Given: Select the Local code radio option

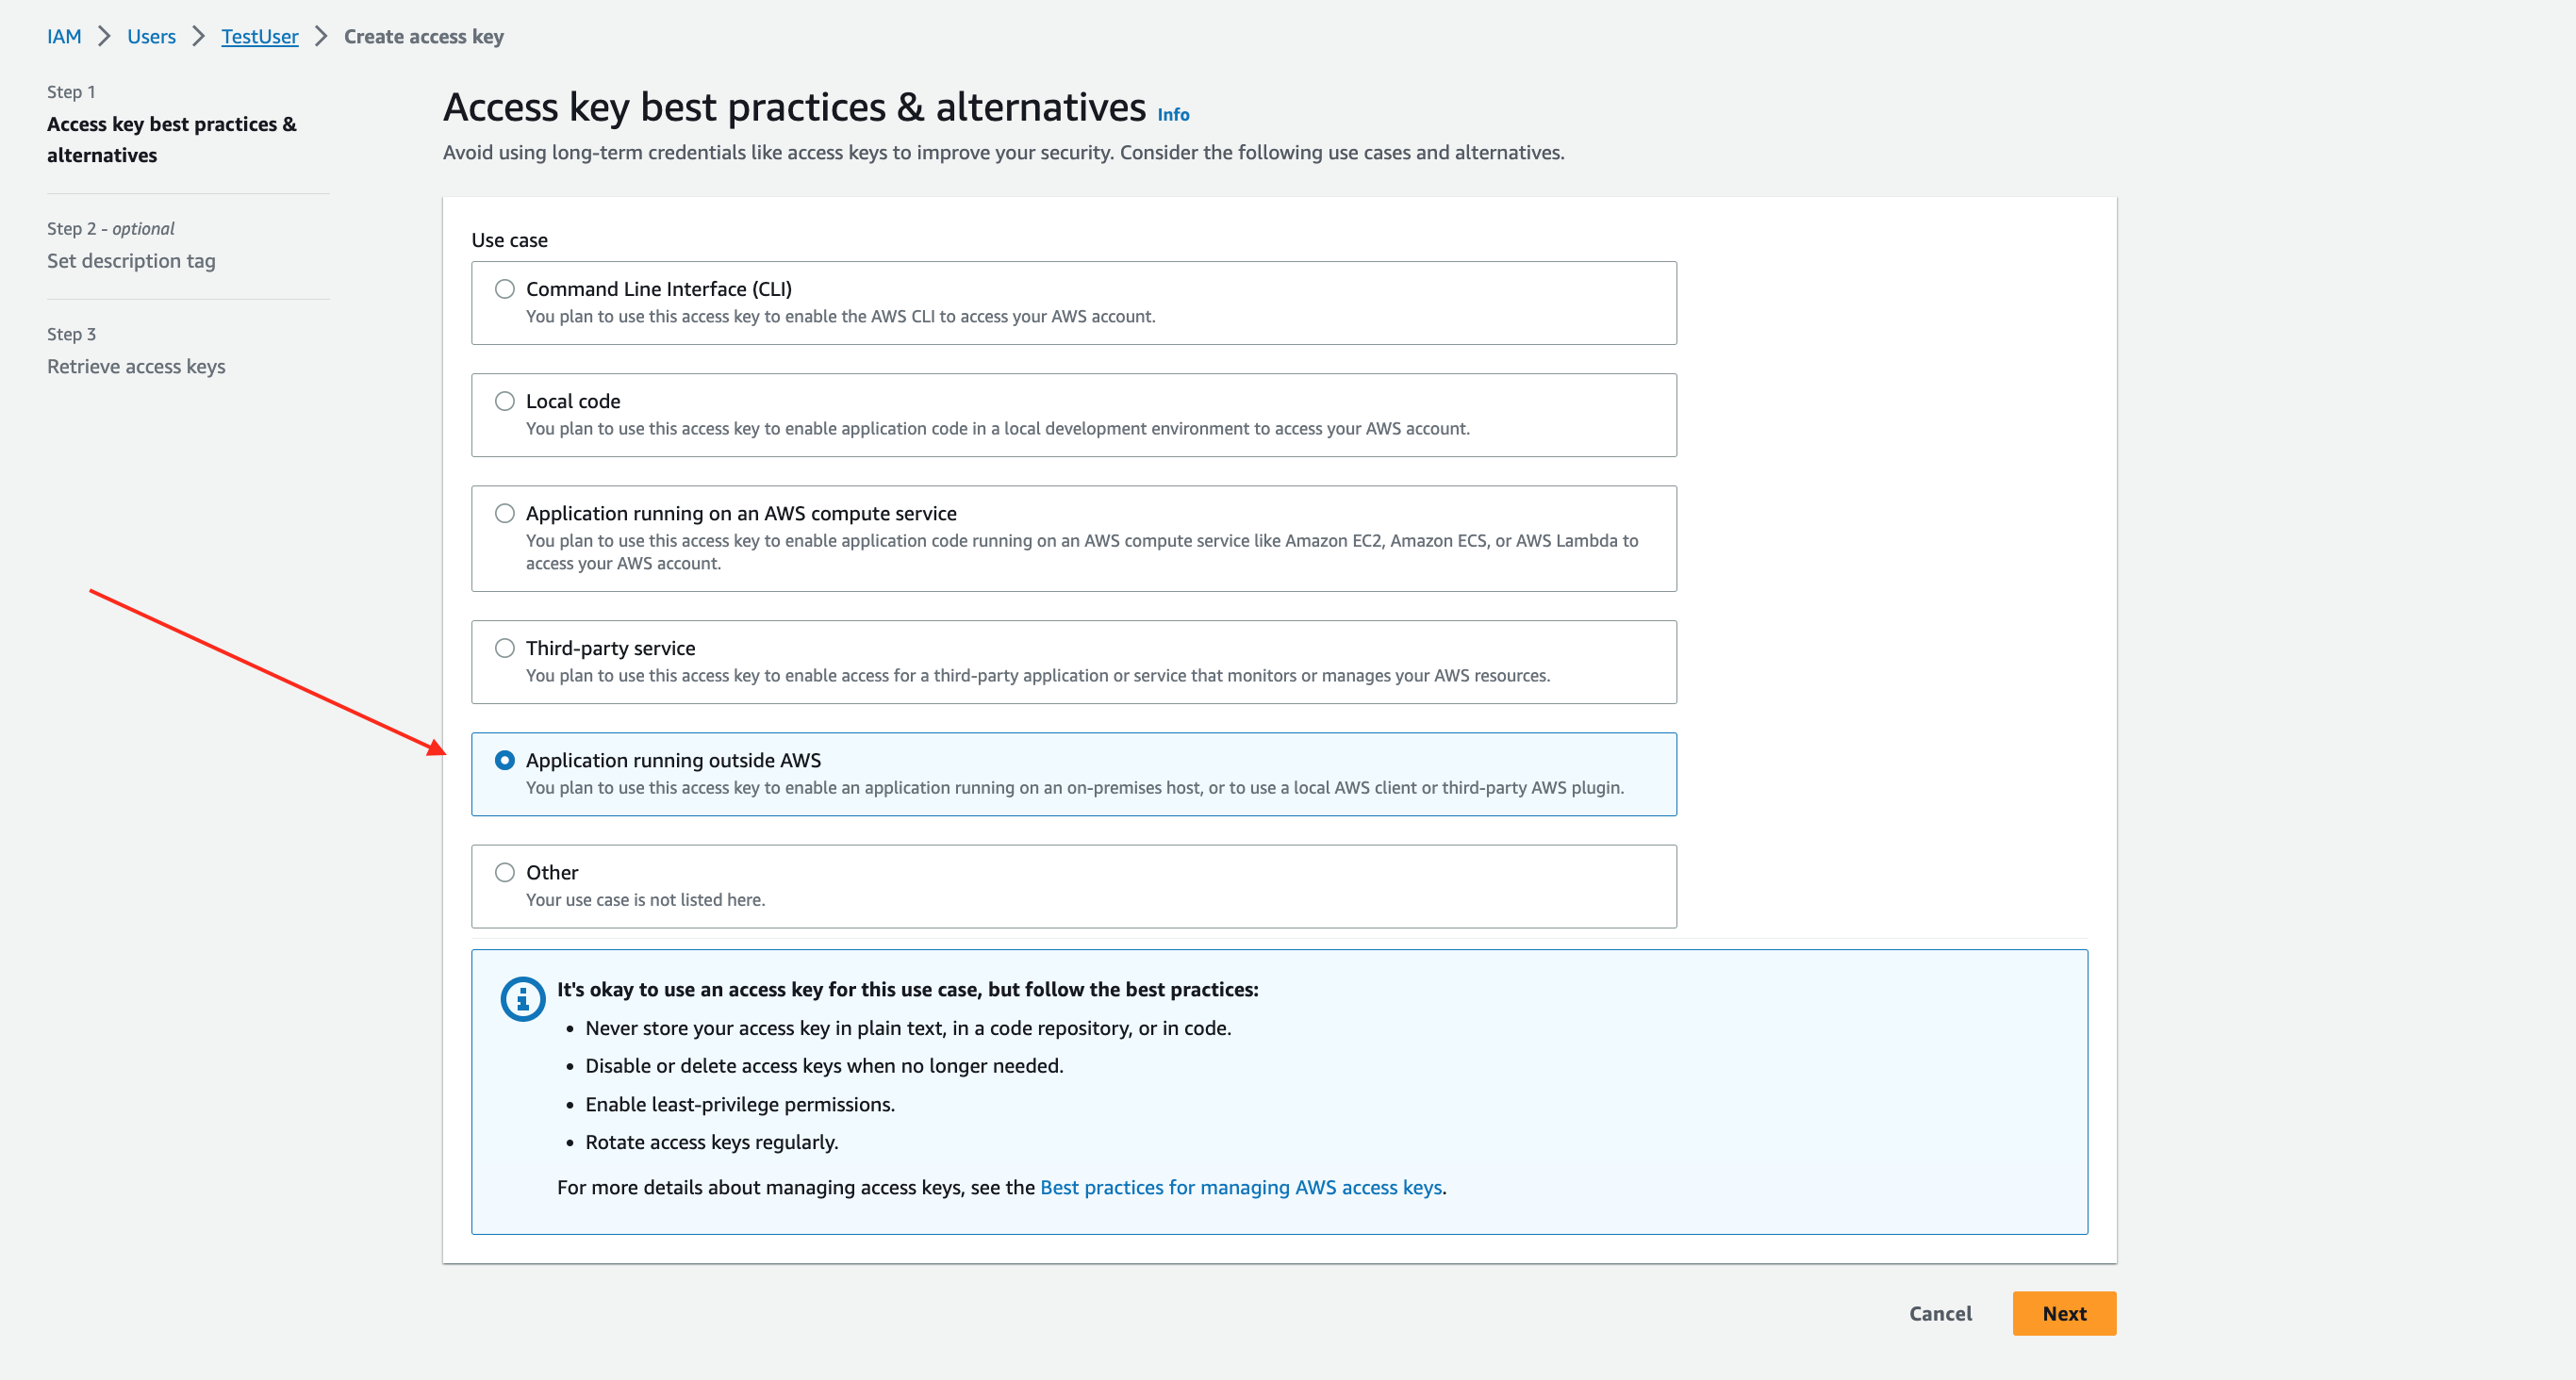Looking at the screenshot, I should [x=505, y=401].
